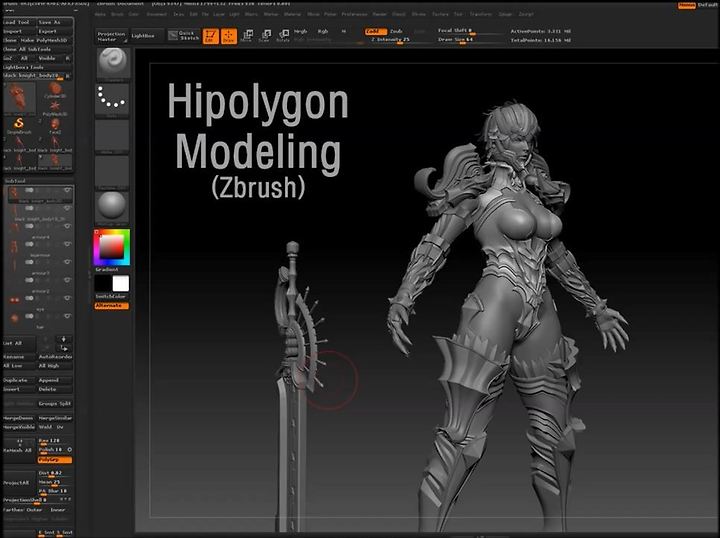
Task: Click the large current tool thumbnail
Action: (x=19, y=98)
